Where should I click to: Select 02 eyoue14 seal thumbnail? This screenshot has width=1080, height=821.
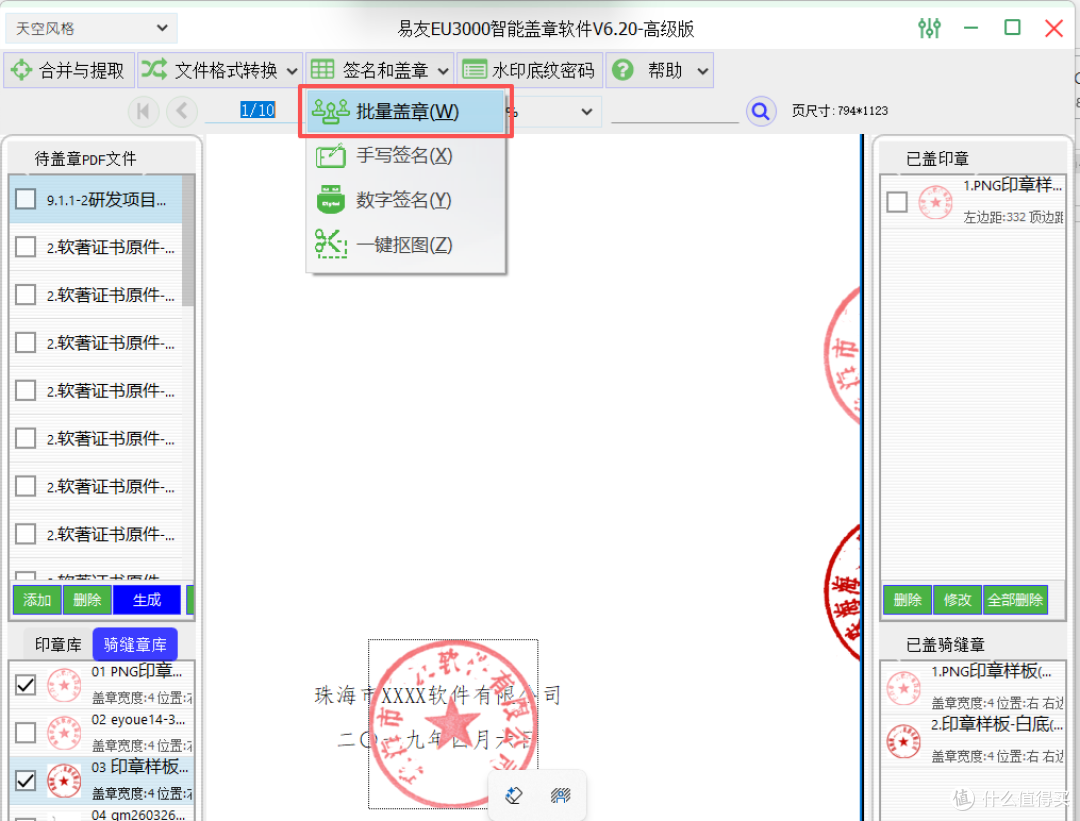[x=64, y=733]
